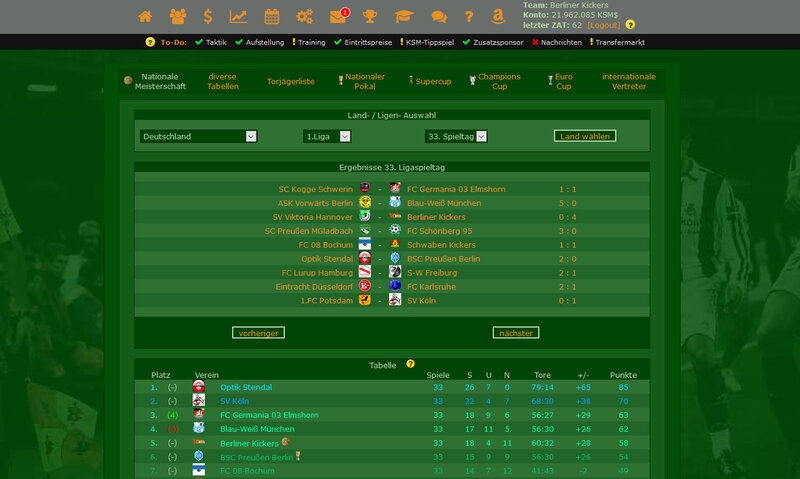Click the 5 : 0 match result
800x479 pixels.
(567, 203)
